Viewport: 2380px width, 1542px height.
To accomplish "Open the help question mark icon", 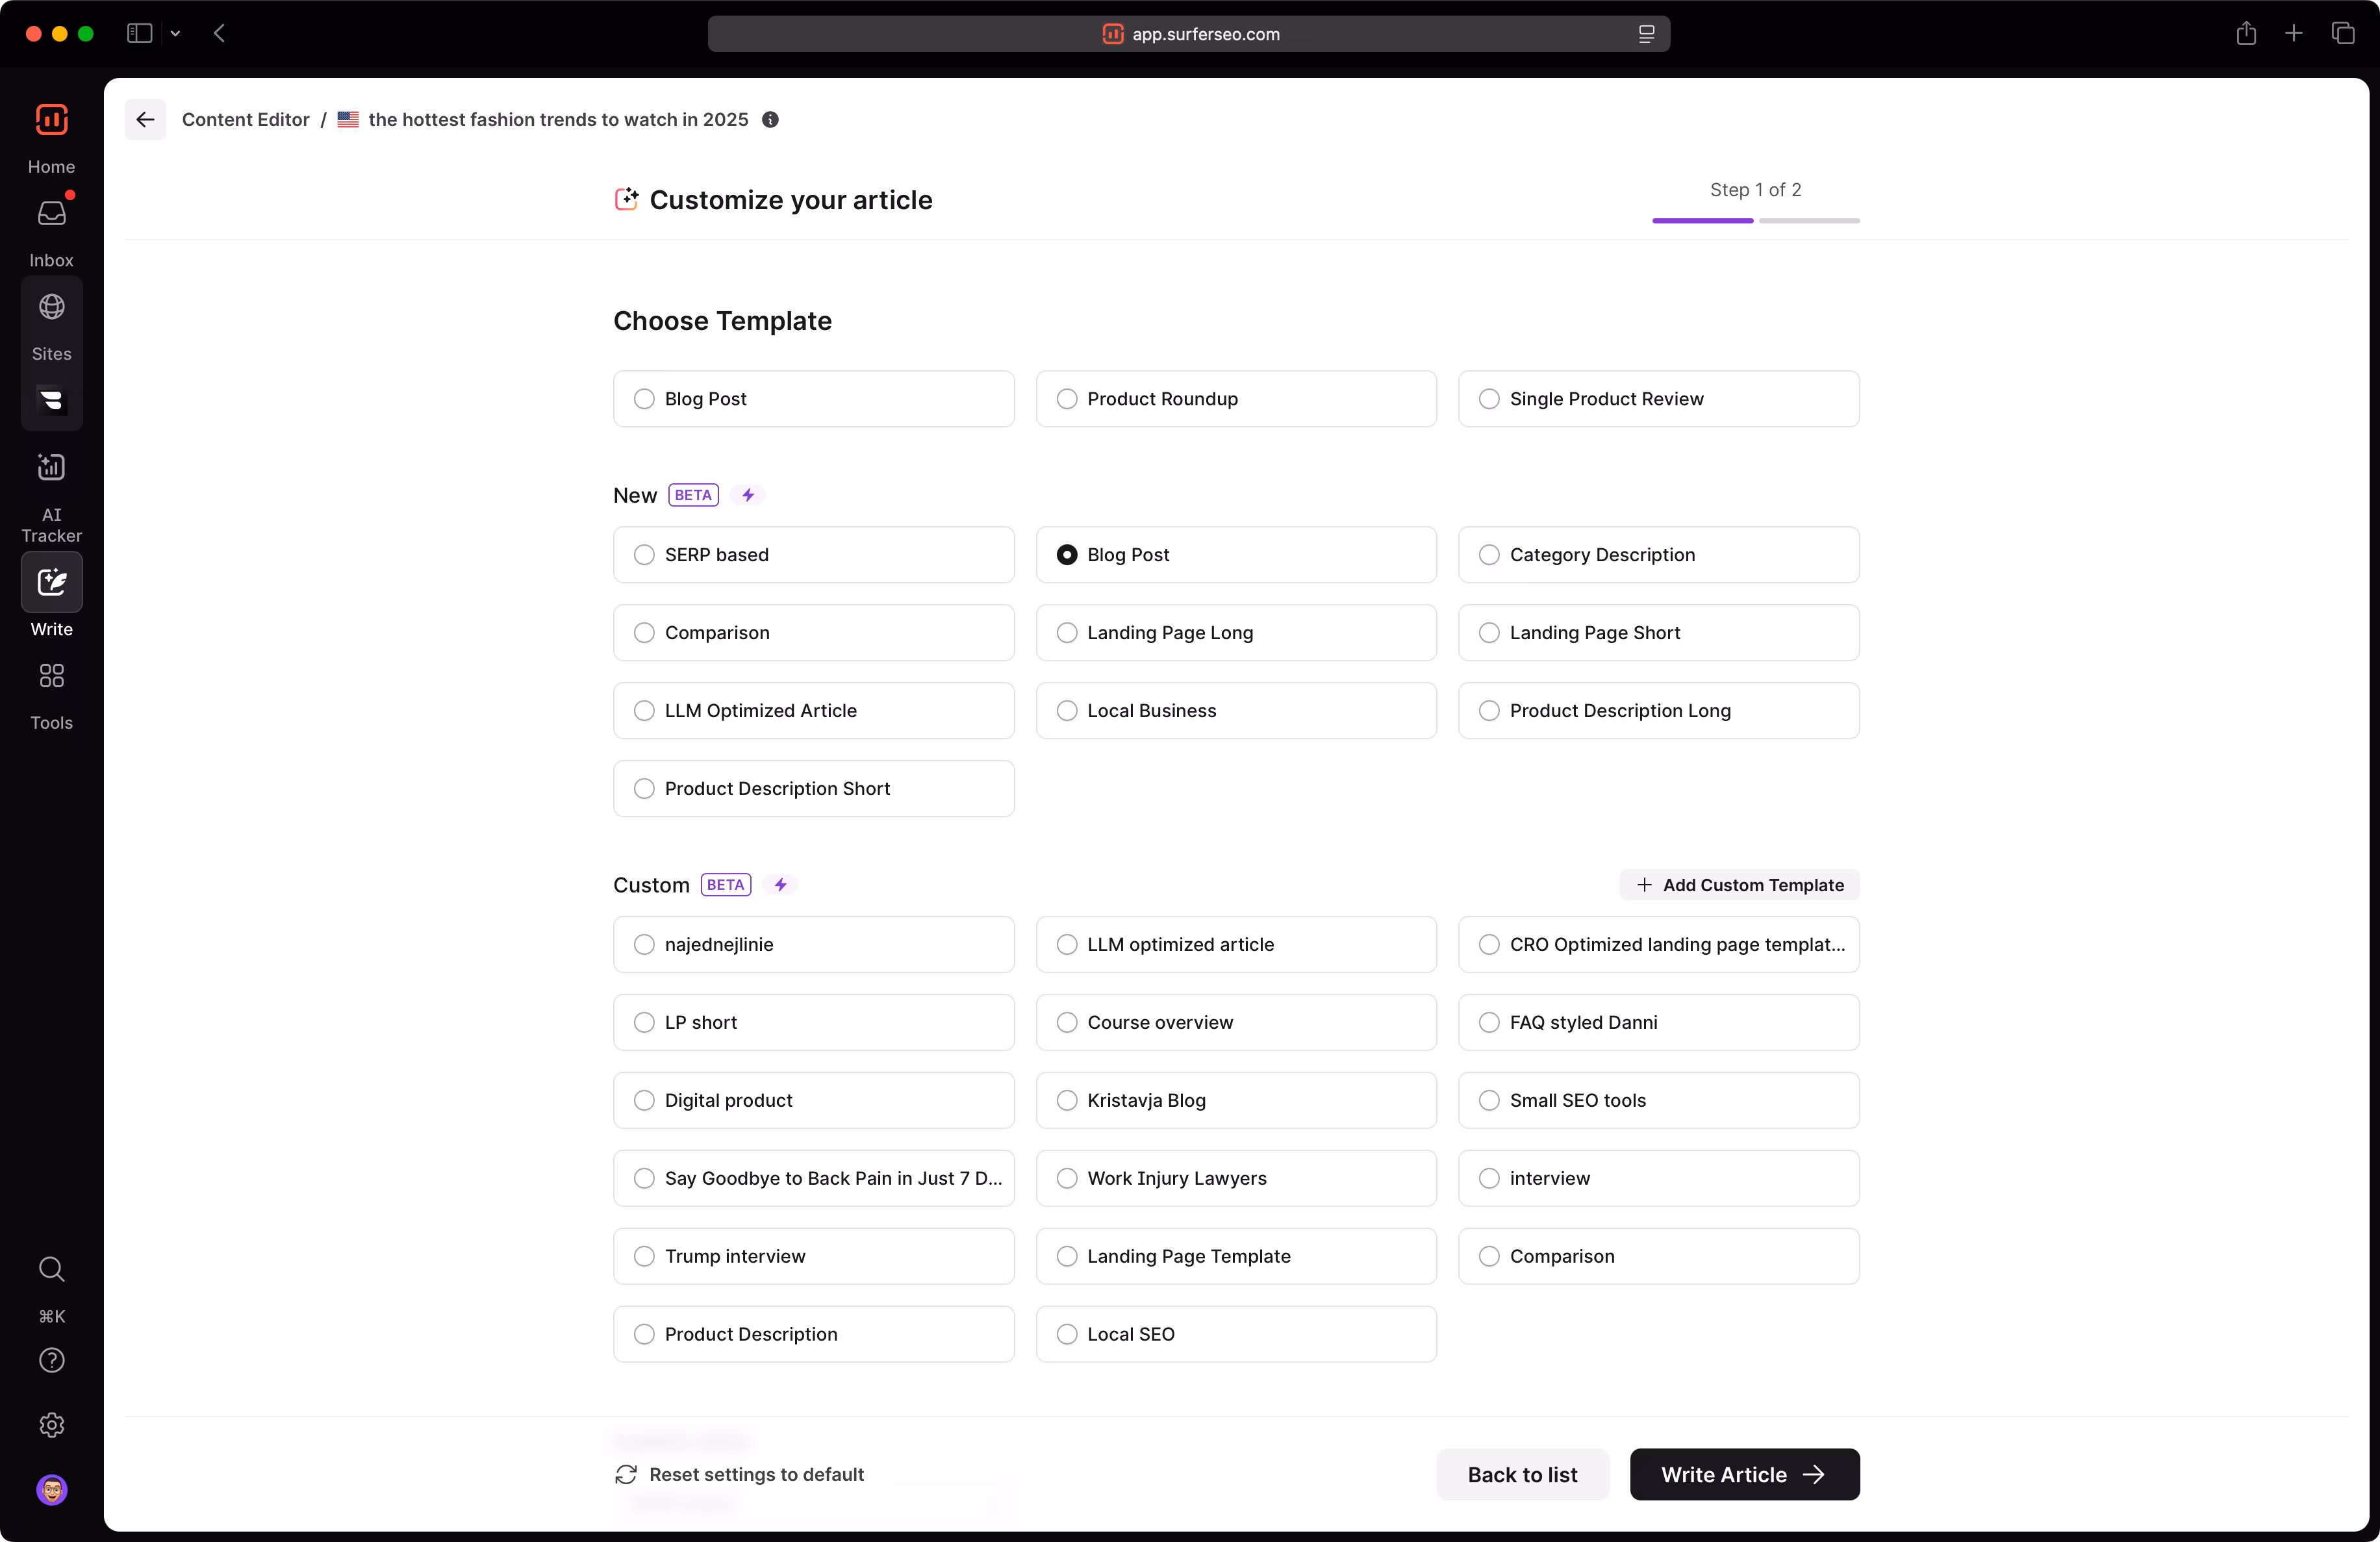I will point(51,1360).
